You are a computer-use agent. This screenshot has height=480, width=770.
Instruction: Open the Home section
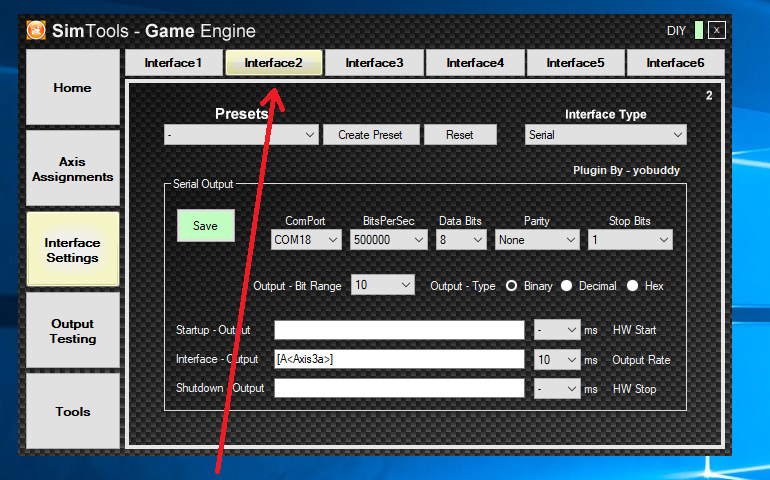point(73,87)
